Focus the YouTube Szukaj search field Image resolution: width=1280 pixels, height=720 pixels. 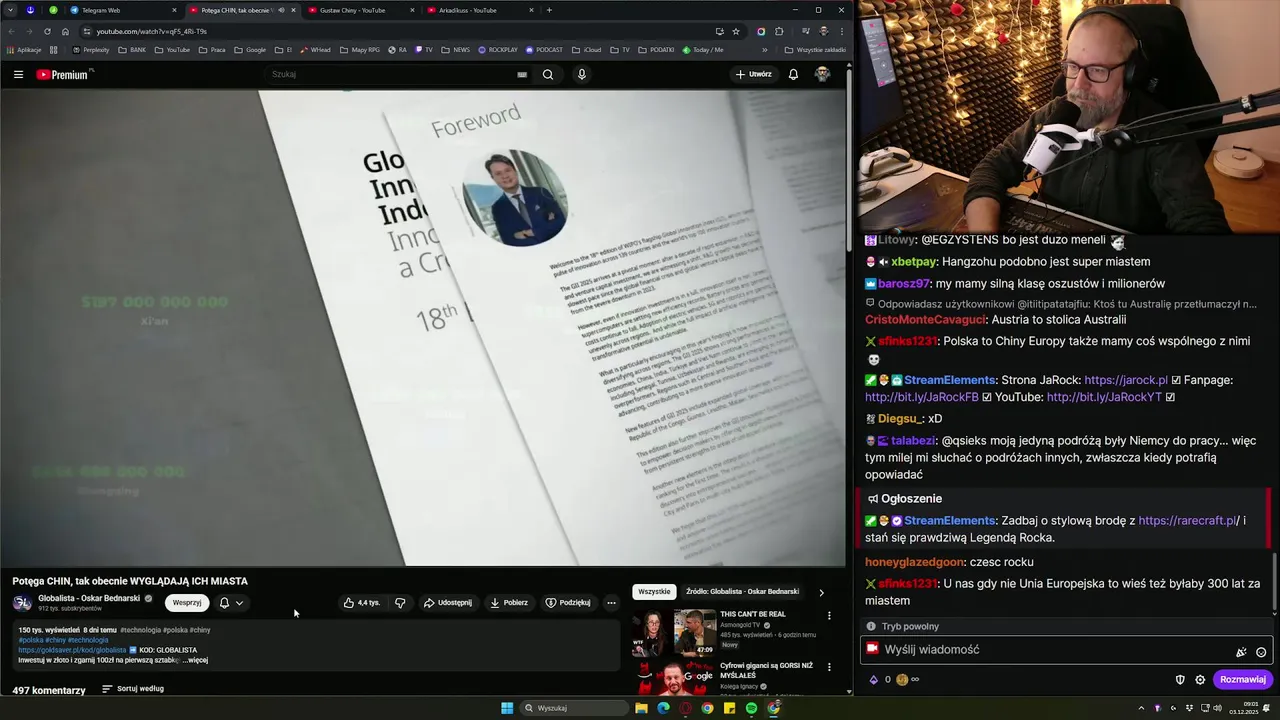[x=390, y=74]
